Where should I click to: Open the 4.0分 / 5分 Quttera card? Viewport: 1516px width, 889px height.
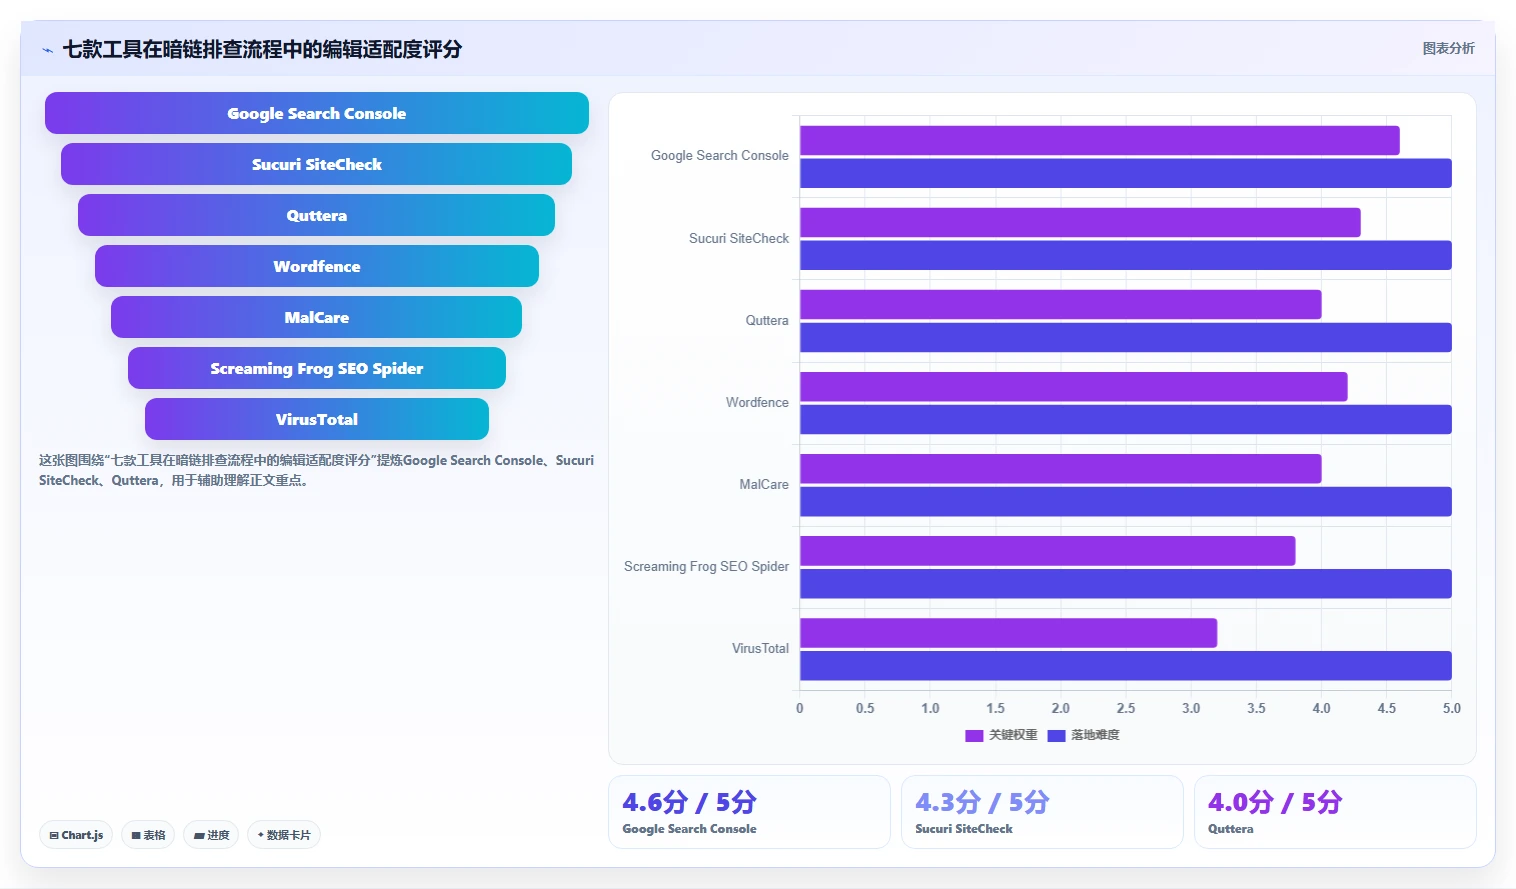point(1335,812)
